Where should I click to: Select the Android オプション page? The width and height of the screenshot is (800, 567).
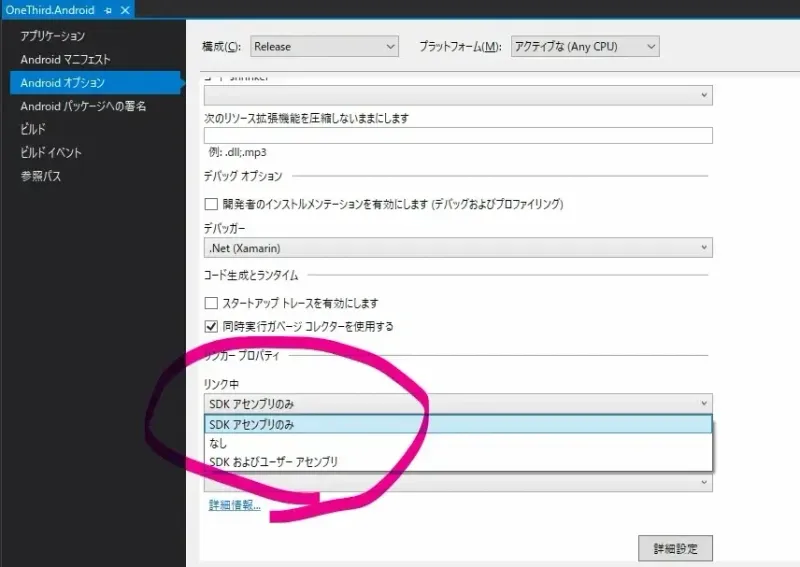click(x=62, y=83)
